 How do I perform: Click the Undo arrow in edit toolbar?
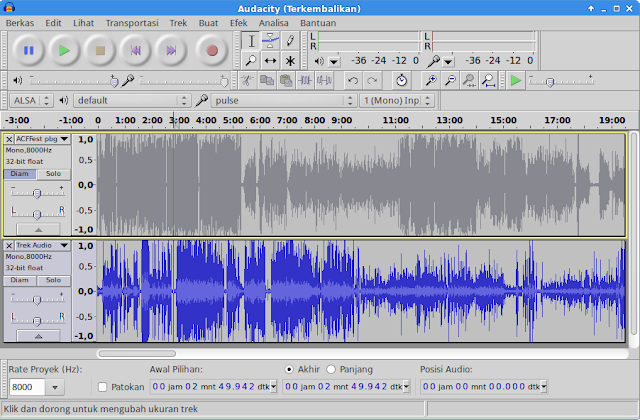point(352,80)
